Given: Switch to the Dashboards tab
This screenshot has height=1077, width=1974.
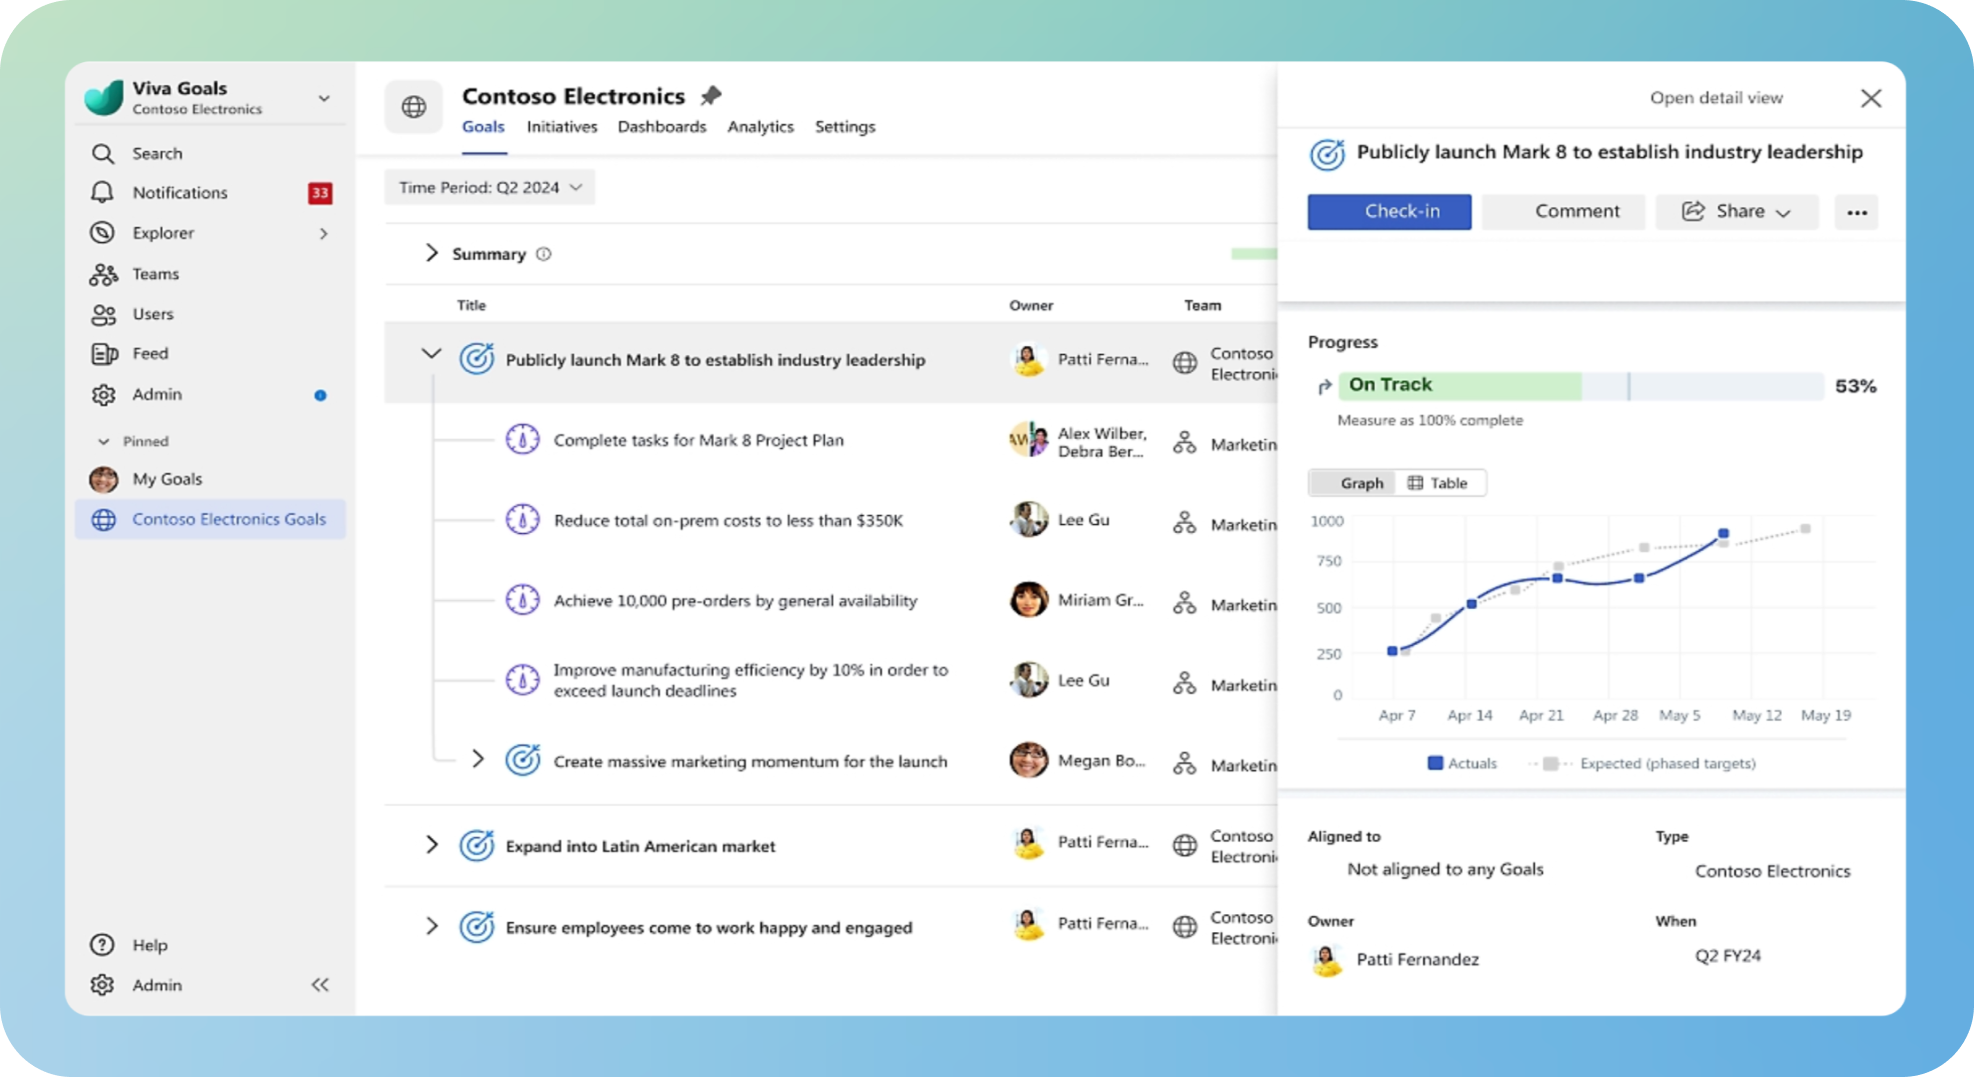Looking at the screenshot, I should [x=662, y=127].
